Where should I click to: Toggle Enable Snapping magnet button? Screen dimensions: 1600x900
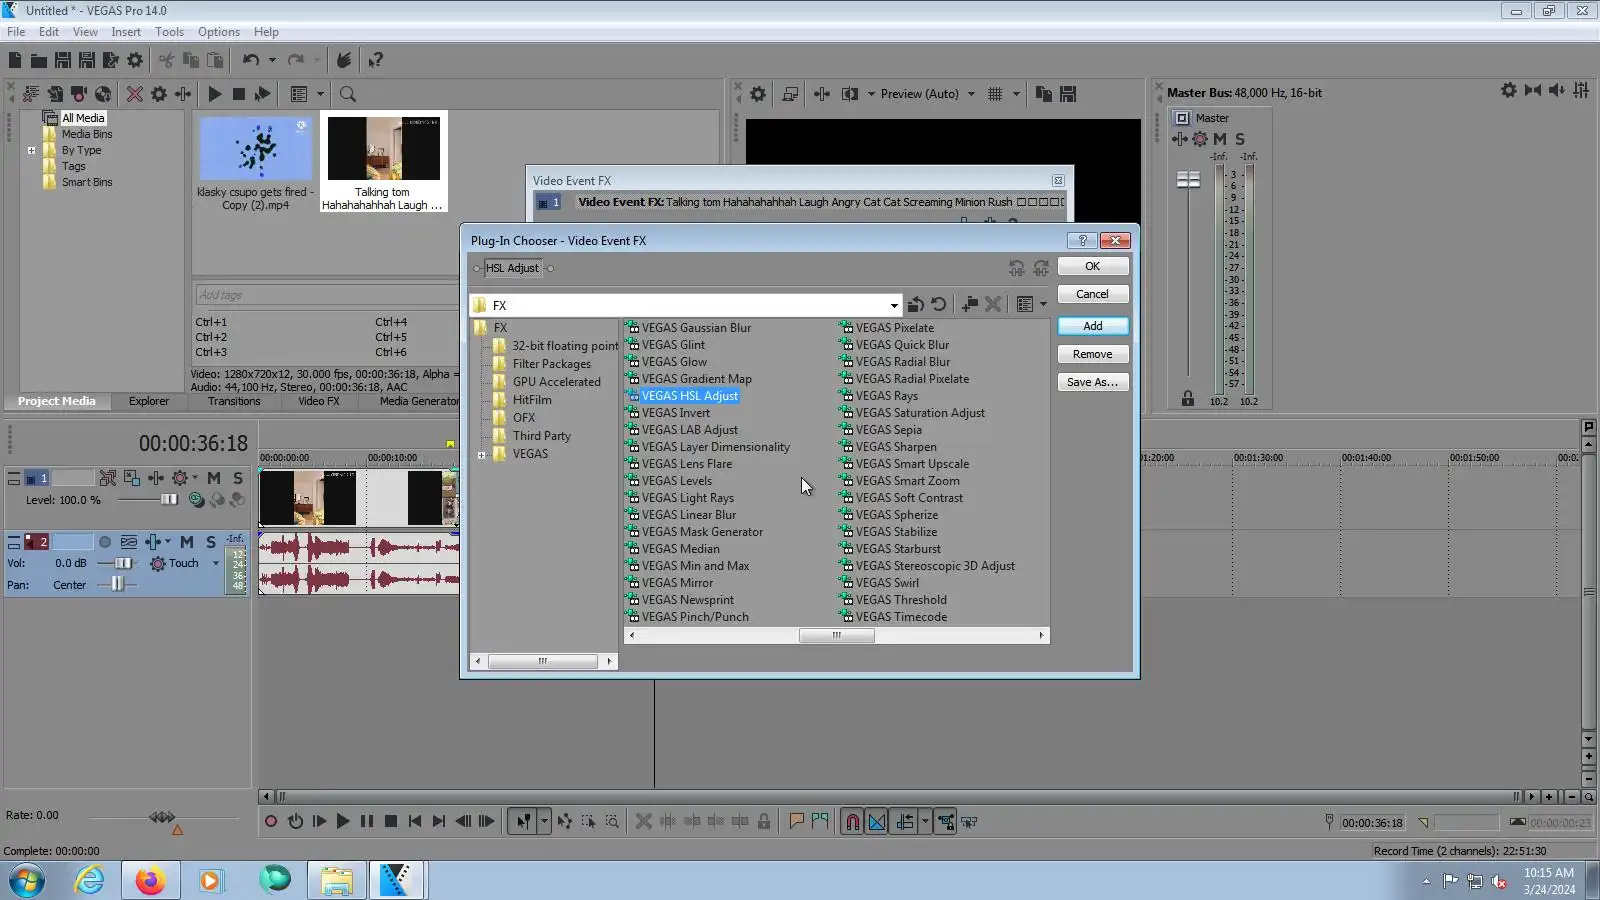tap(852, 822)
